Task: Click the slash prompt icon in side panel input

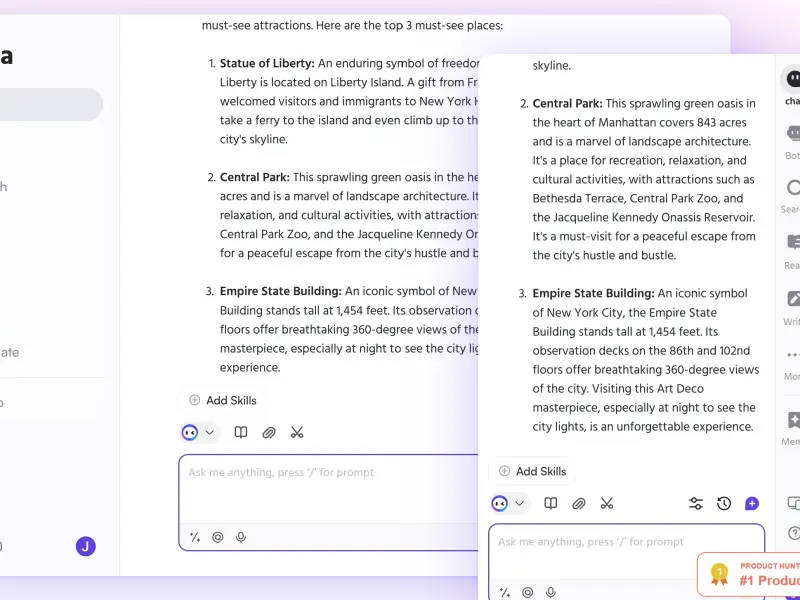Action: coord(505,592)
